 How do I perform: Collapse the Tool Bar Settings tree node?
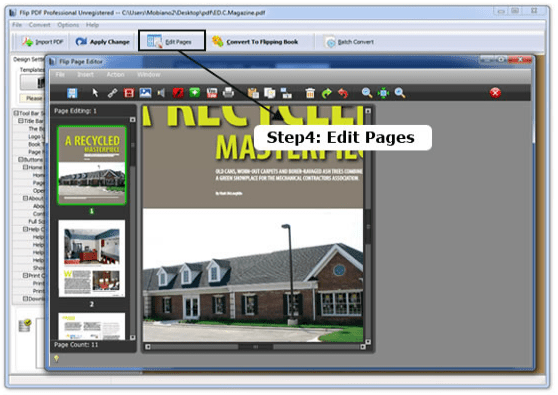[16, 113]
